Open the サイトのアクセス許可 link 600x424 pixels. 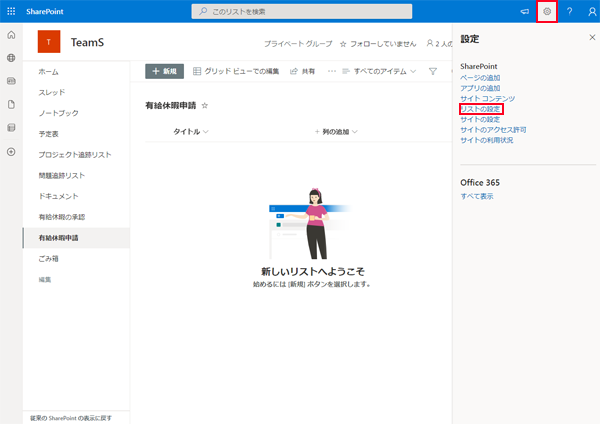(493, 130)
